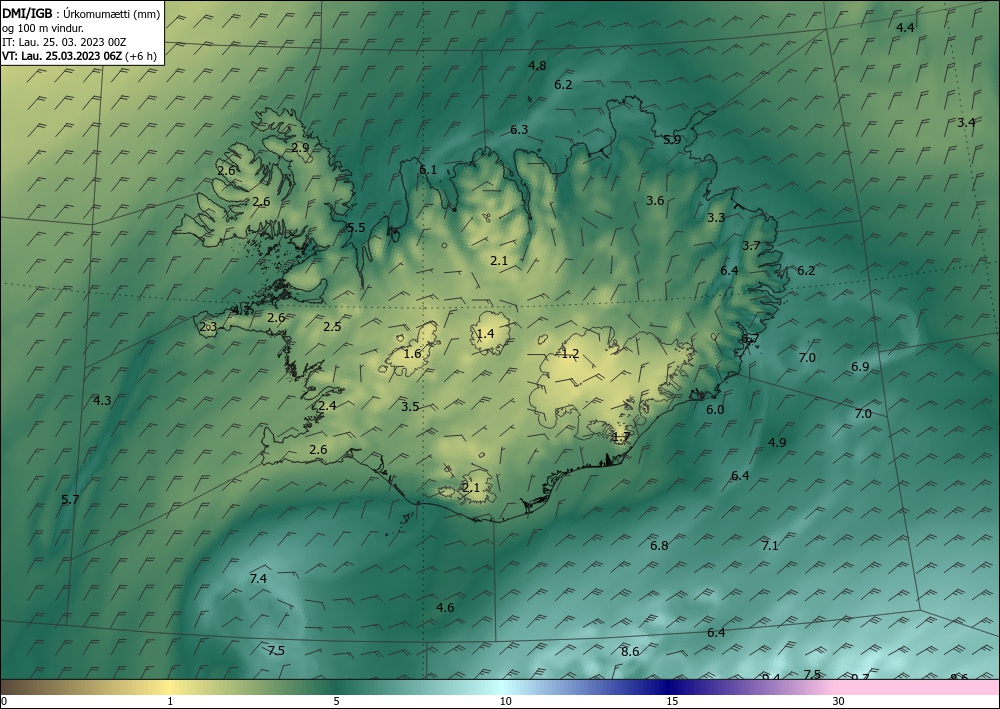Click the legend title "DMI/IGB : Úrkomumætti (mm)"
The image size is (1000, 709).
point(80,13)
